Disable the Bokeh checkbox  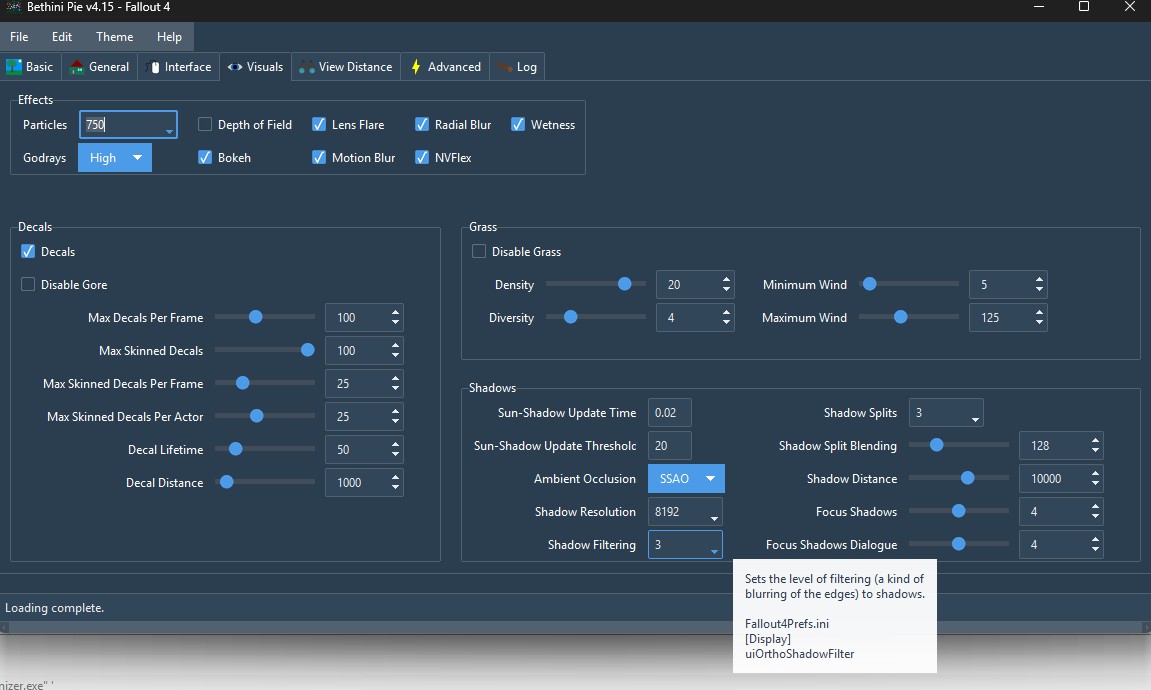(x=205, y=158)
